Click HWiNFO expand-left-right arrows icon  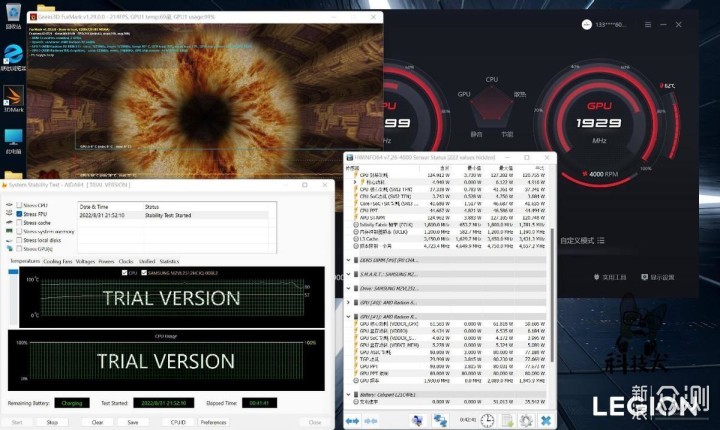point(352,421)
